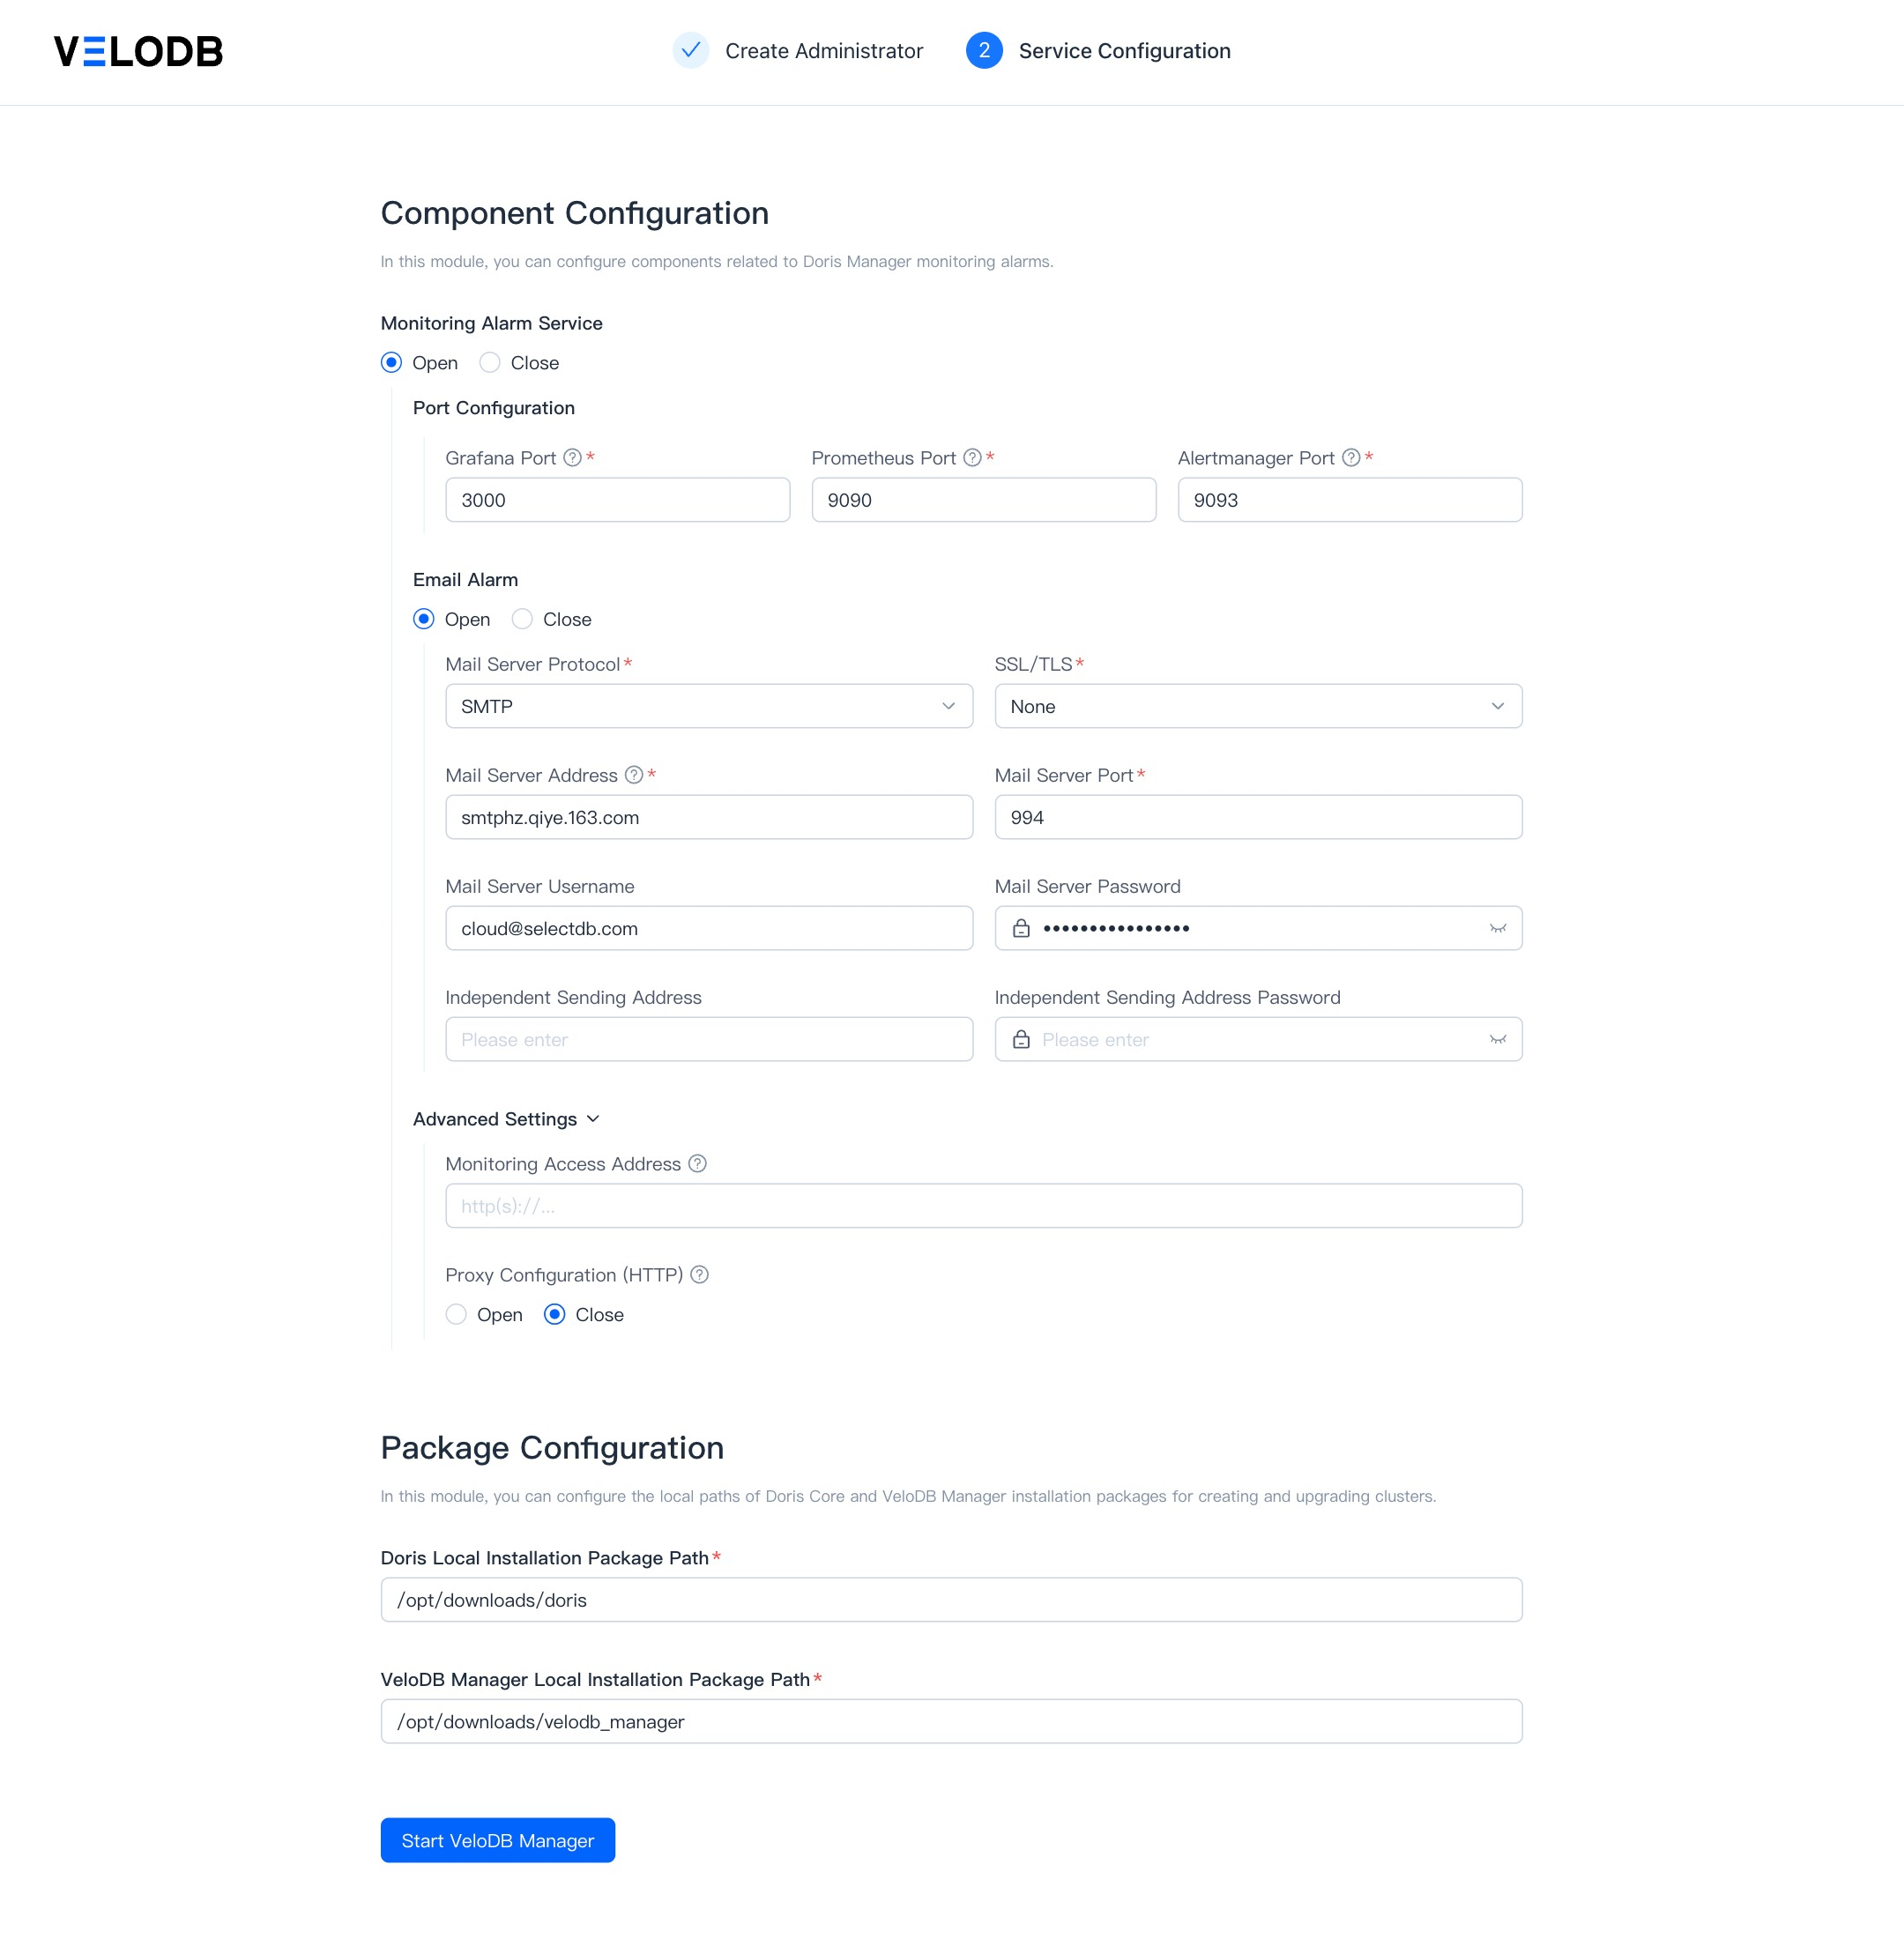Click the Start VeloDB Manager button
Image resolution: width=1904 pixels, height=1946 pixels.
tap(498, 1841)
